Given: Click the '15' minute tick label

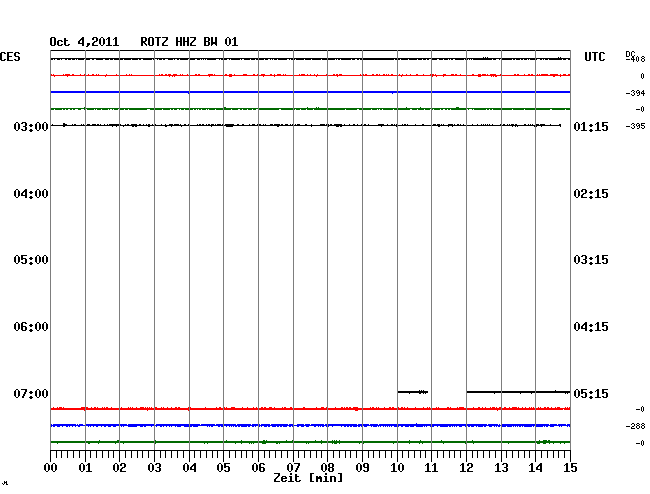Looking at the screenshot, I should coord(570,468).
